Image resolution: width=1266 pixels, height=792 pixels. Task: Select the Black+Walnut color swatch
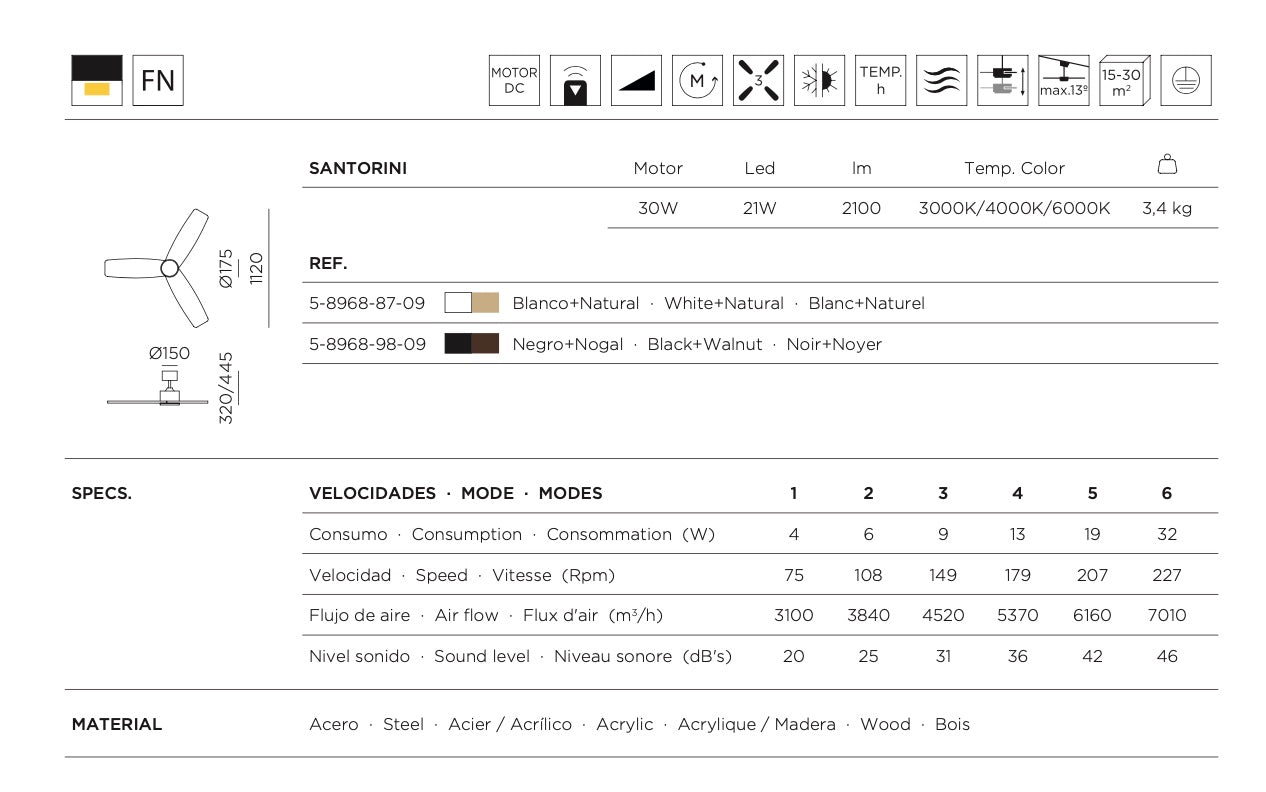coord(471,344)
